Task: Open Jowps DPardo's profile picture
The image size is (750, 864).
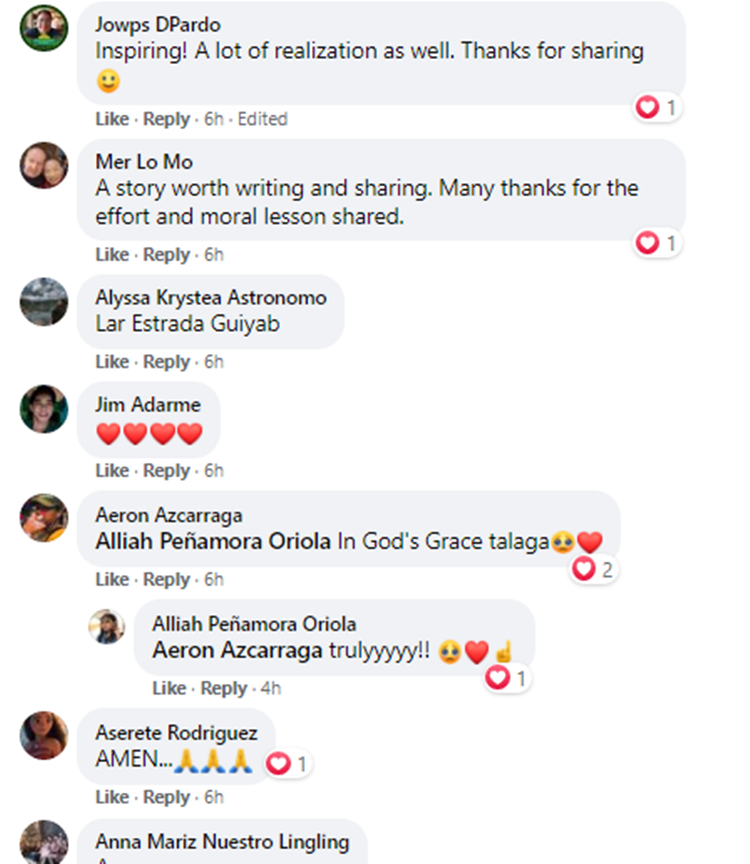Action: (44, 28)
